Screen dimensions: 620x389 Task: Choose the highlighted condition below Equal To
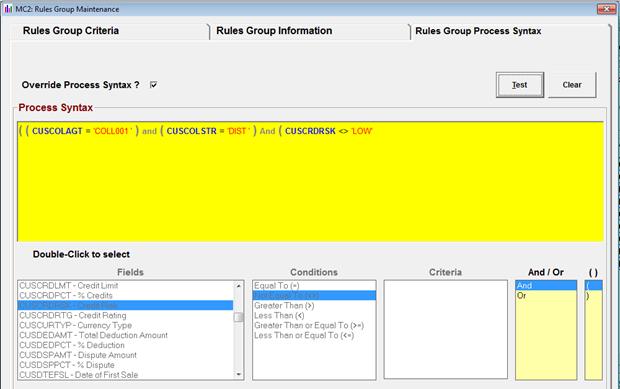314,295
